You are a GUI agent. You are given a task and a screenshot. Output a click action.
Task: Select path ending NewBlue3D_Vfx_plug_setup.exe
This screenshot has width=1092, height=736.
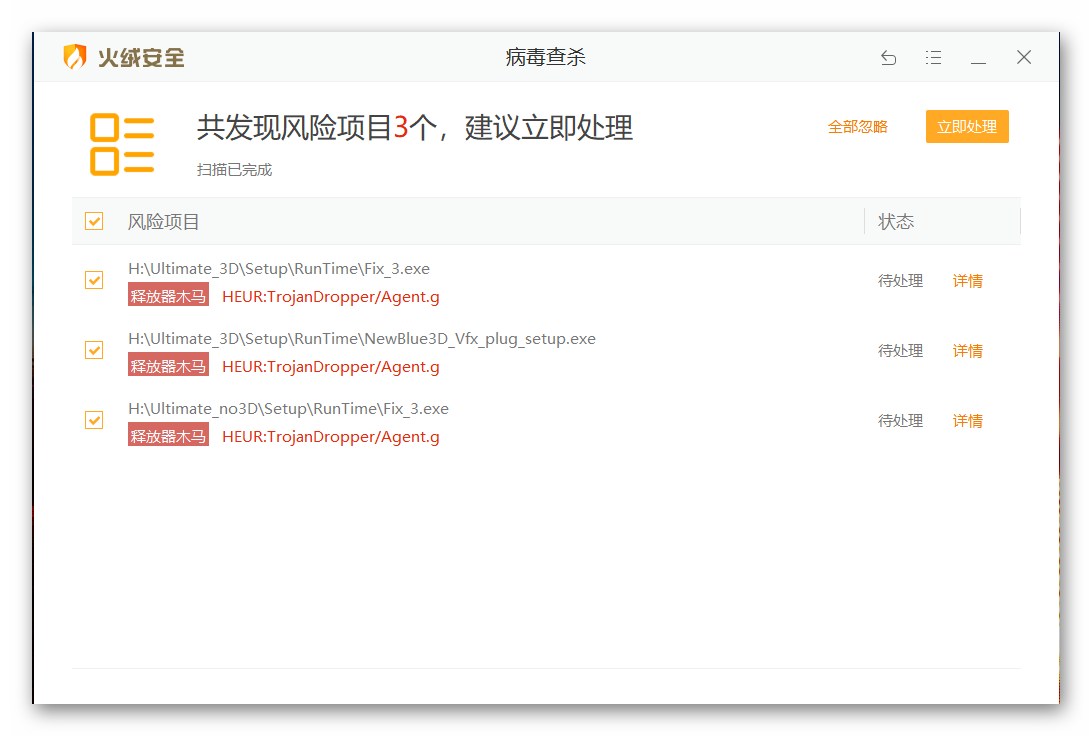click(361, 339)
